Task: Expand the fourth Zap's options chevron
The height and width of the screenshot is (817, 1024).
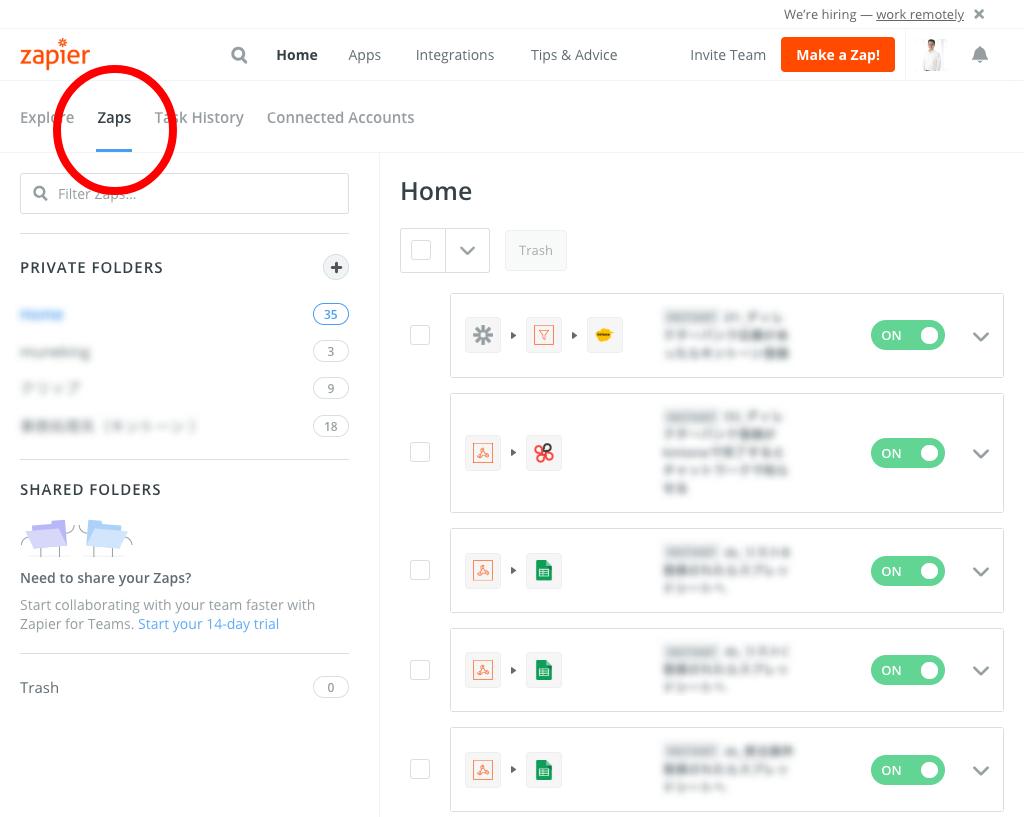Action: point(981,671)
